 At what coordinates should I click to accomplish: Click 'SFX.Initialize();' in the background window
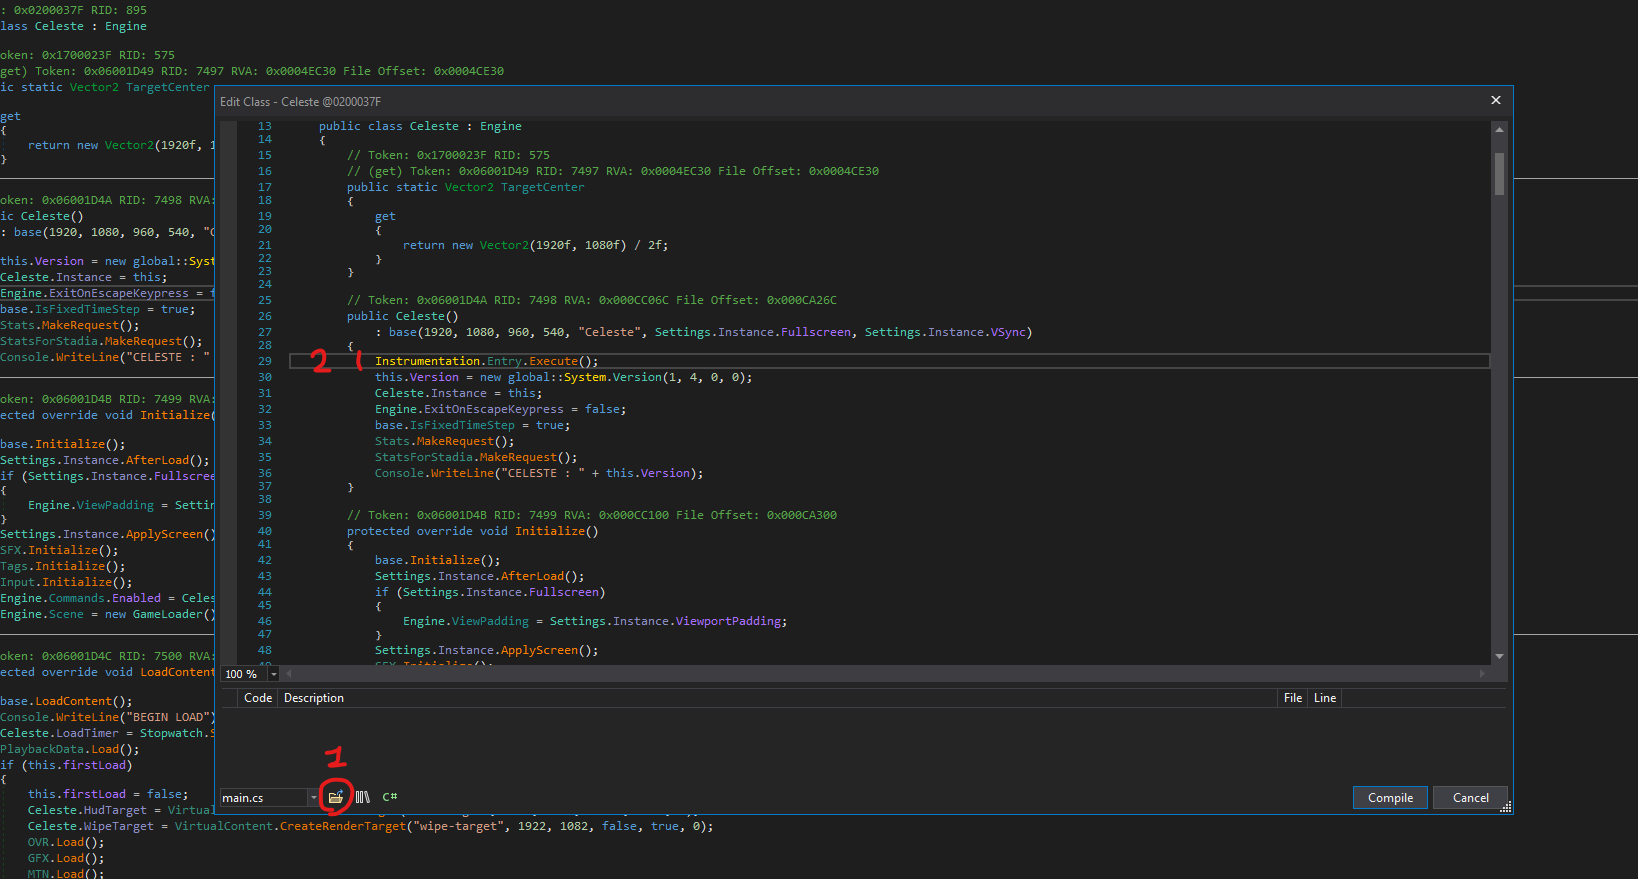coord(59,550)
